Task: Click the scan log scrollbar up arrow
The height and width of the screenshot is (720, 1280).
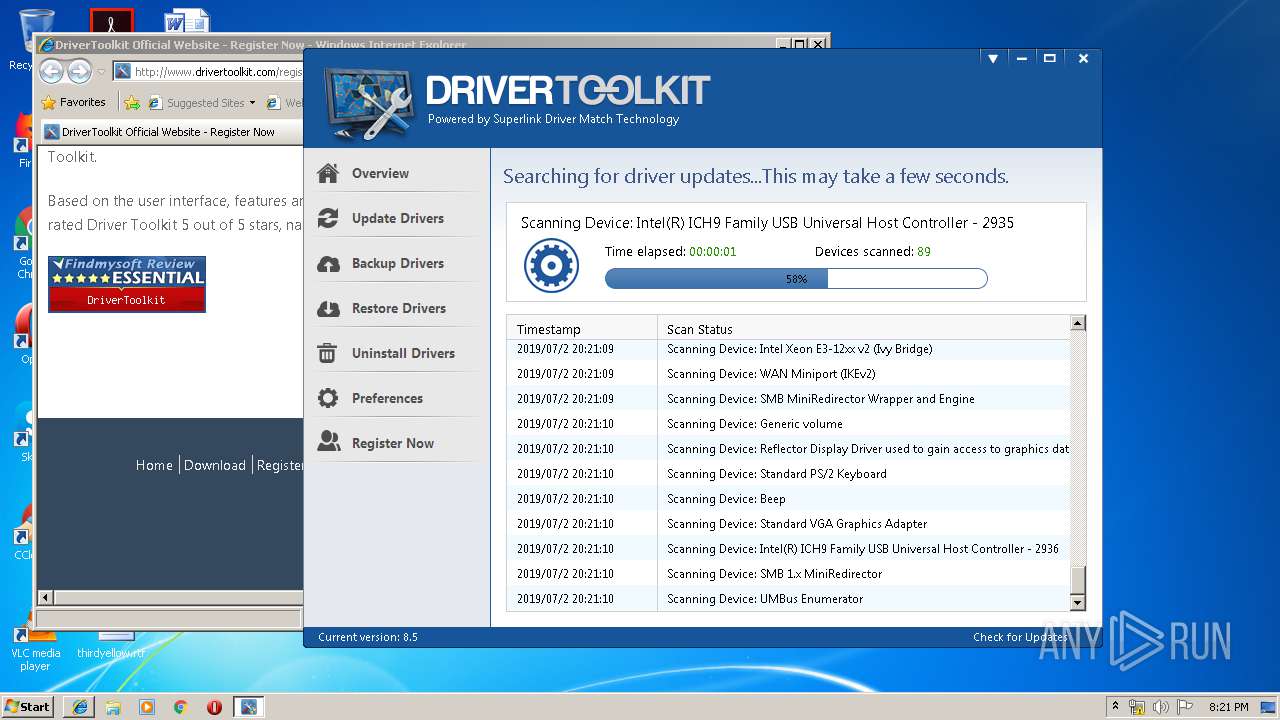Action: click(1078, 323)
